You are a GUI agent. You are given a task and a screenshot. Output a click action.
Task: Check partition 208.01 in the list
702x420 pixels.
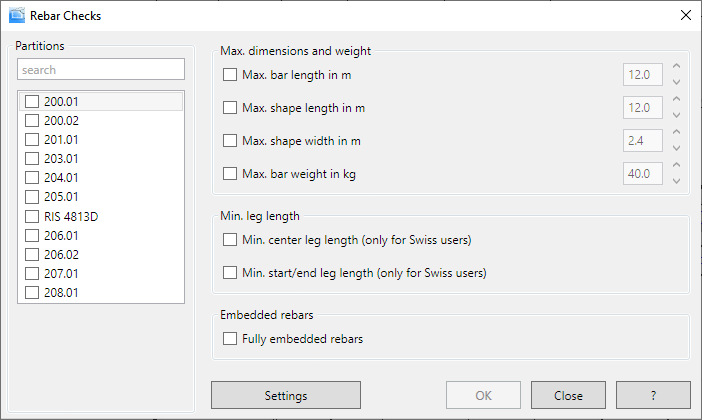click(32, 293)
